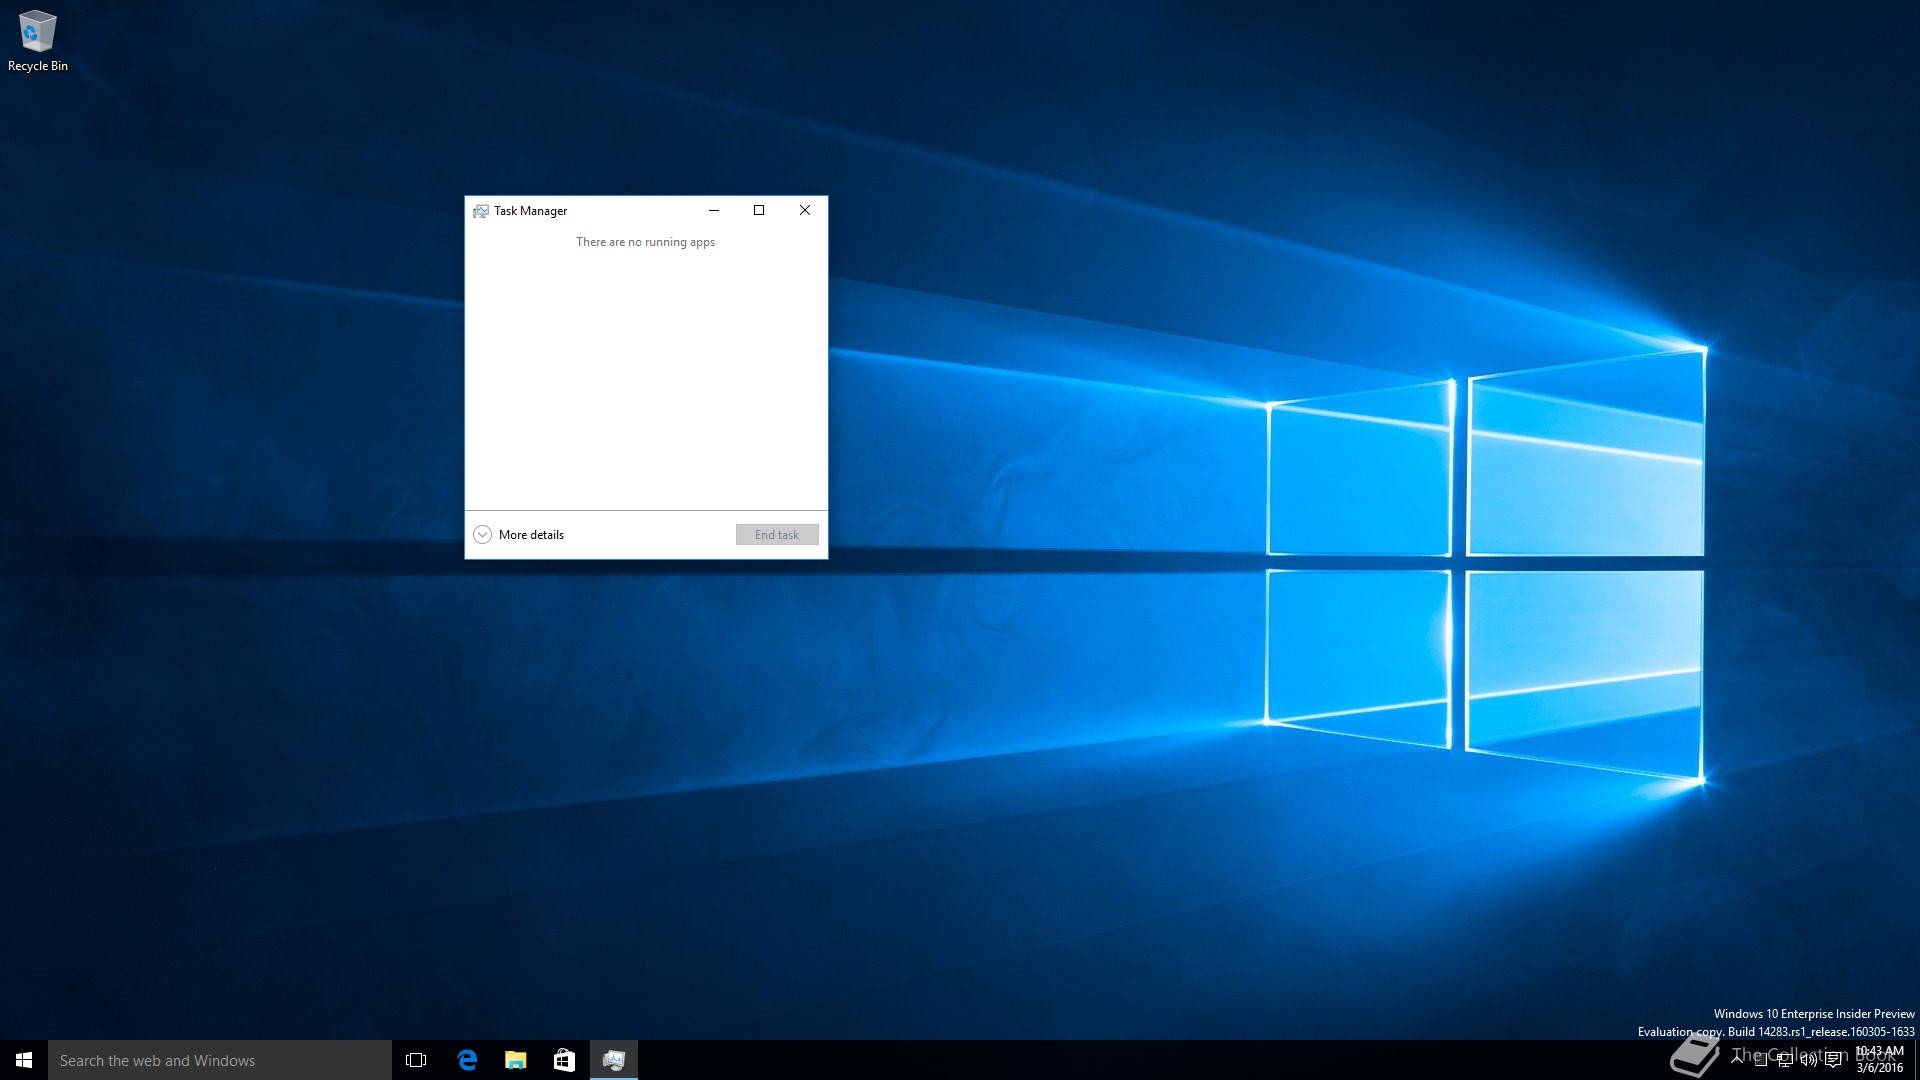Open the network status tray icon
The height and width of the screenshot is (1080, 1920).
click(1785, 1060)
